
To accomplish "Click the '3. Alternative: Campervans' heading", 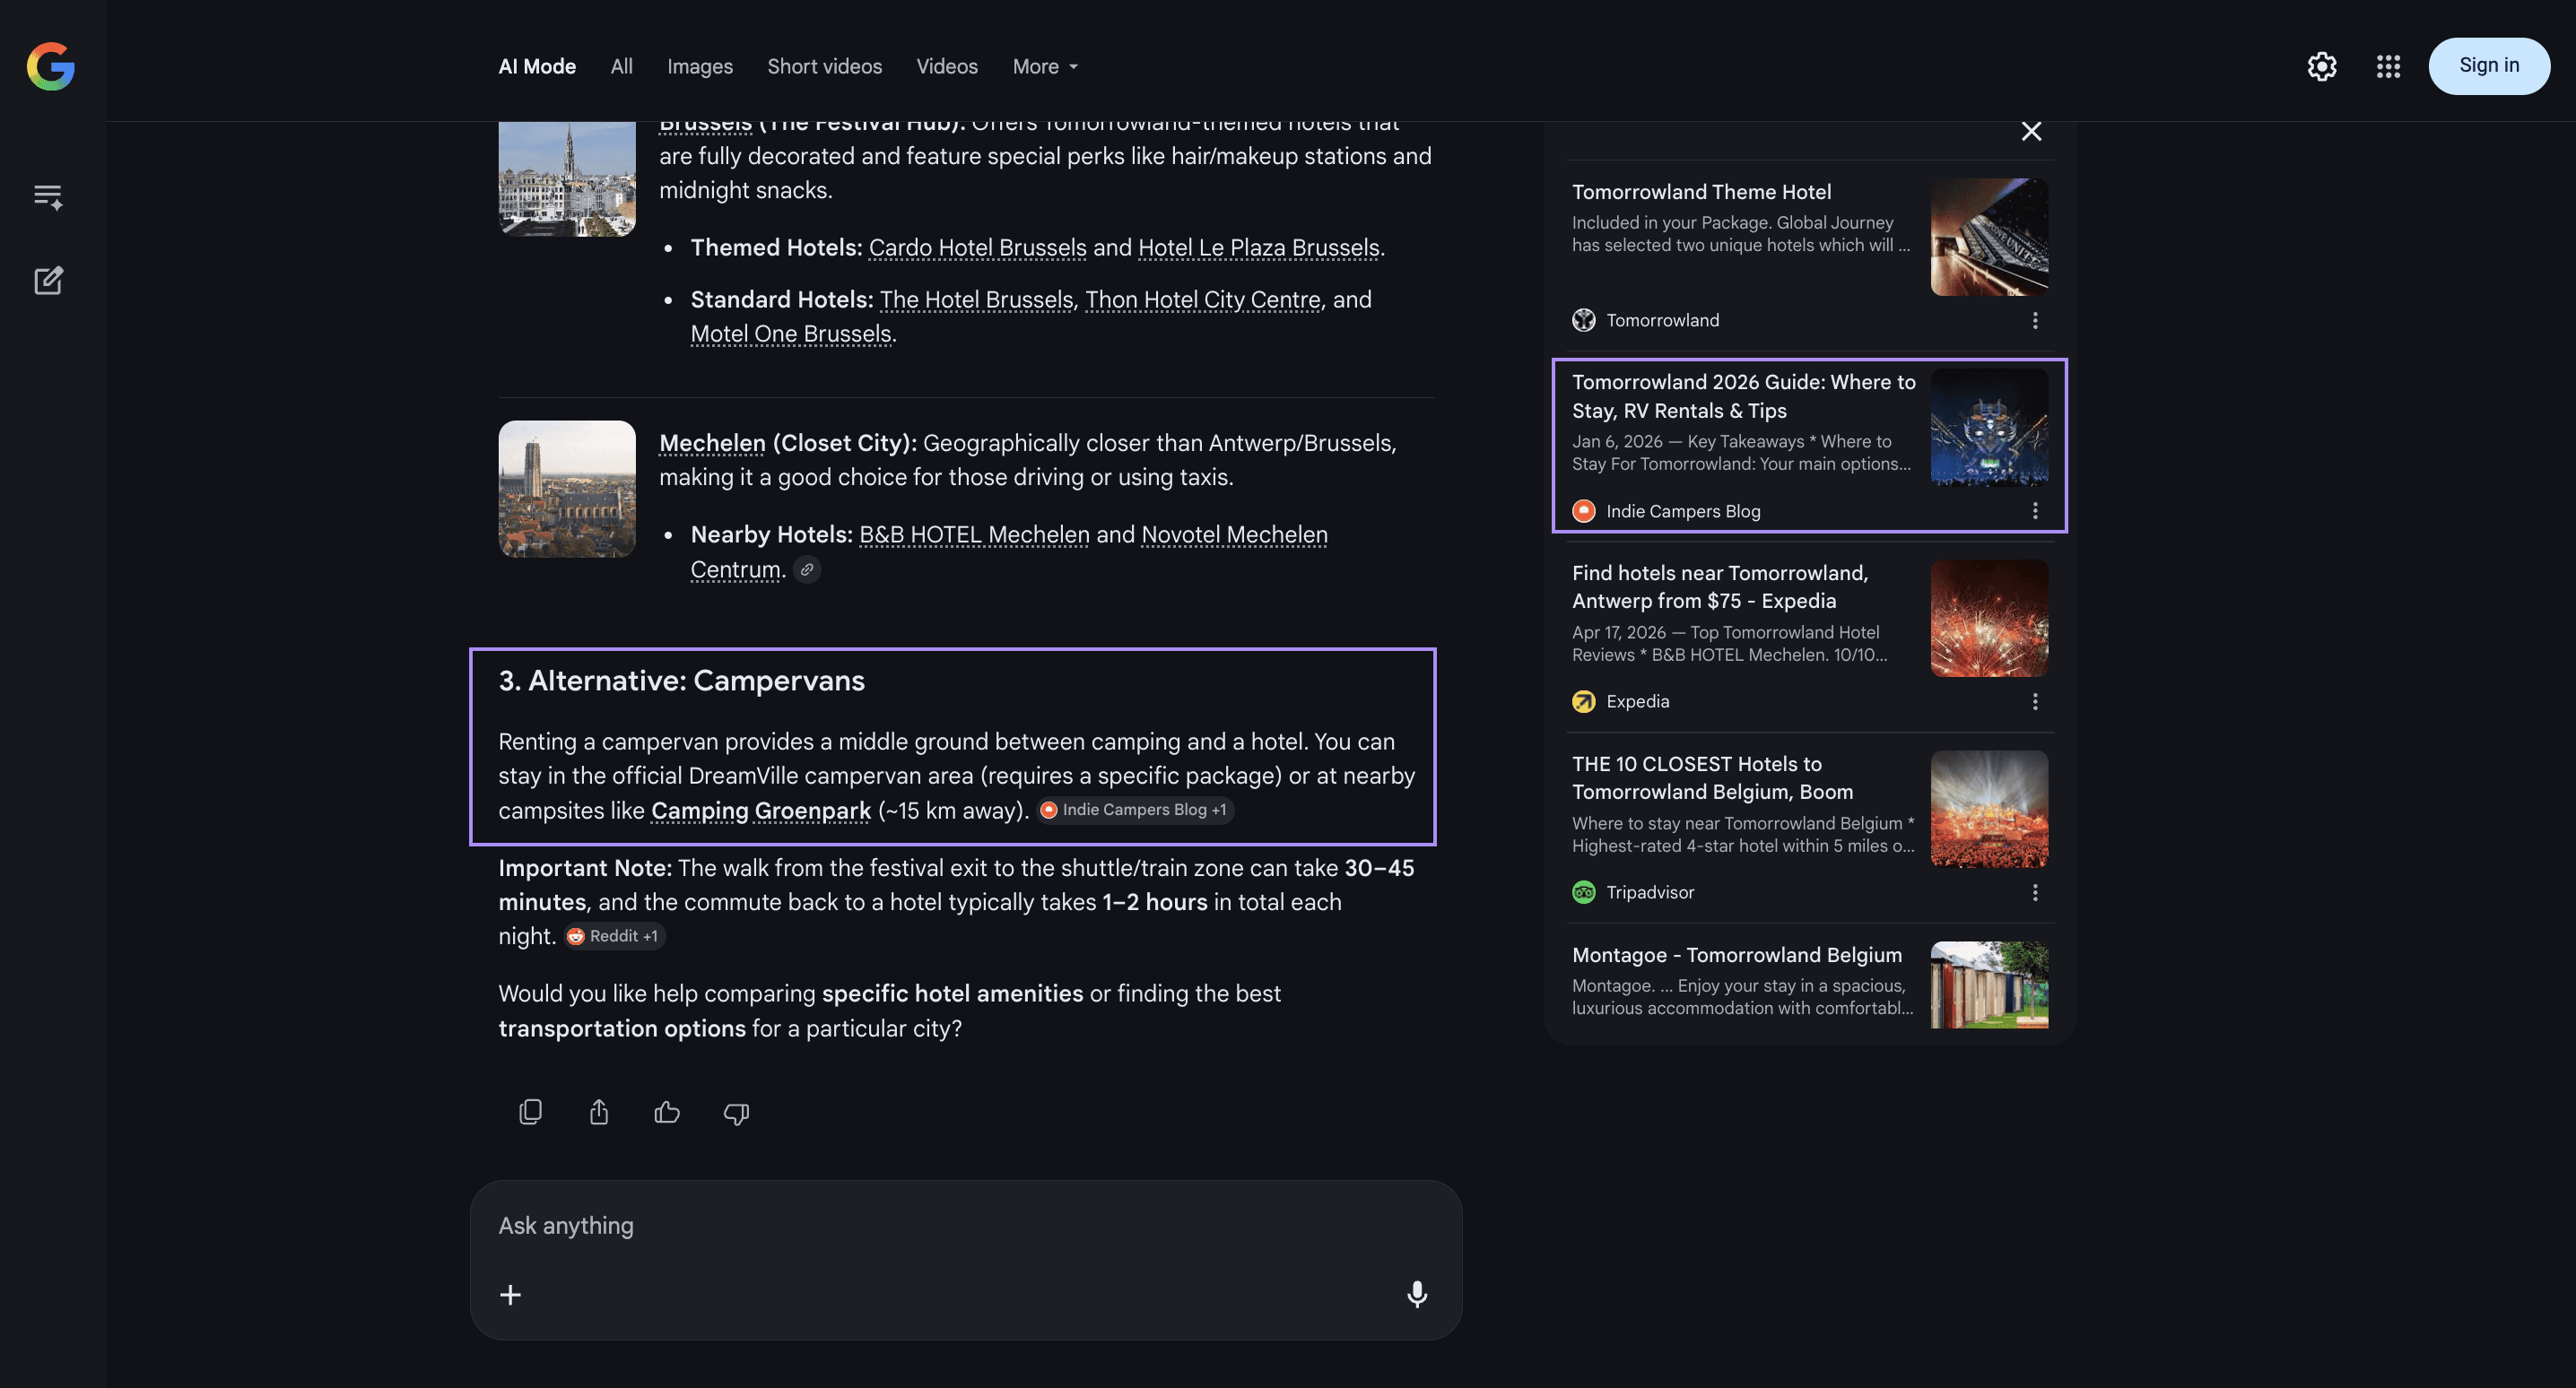I will point(681,681).
